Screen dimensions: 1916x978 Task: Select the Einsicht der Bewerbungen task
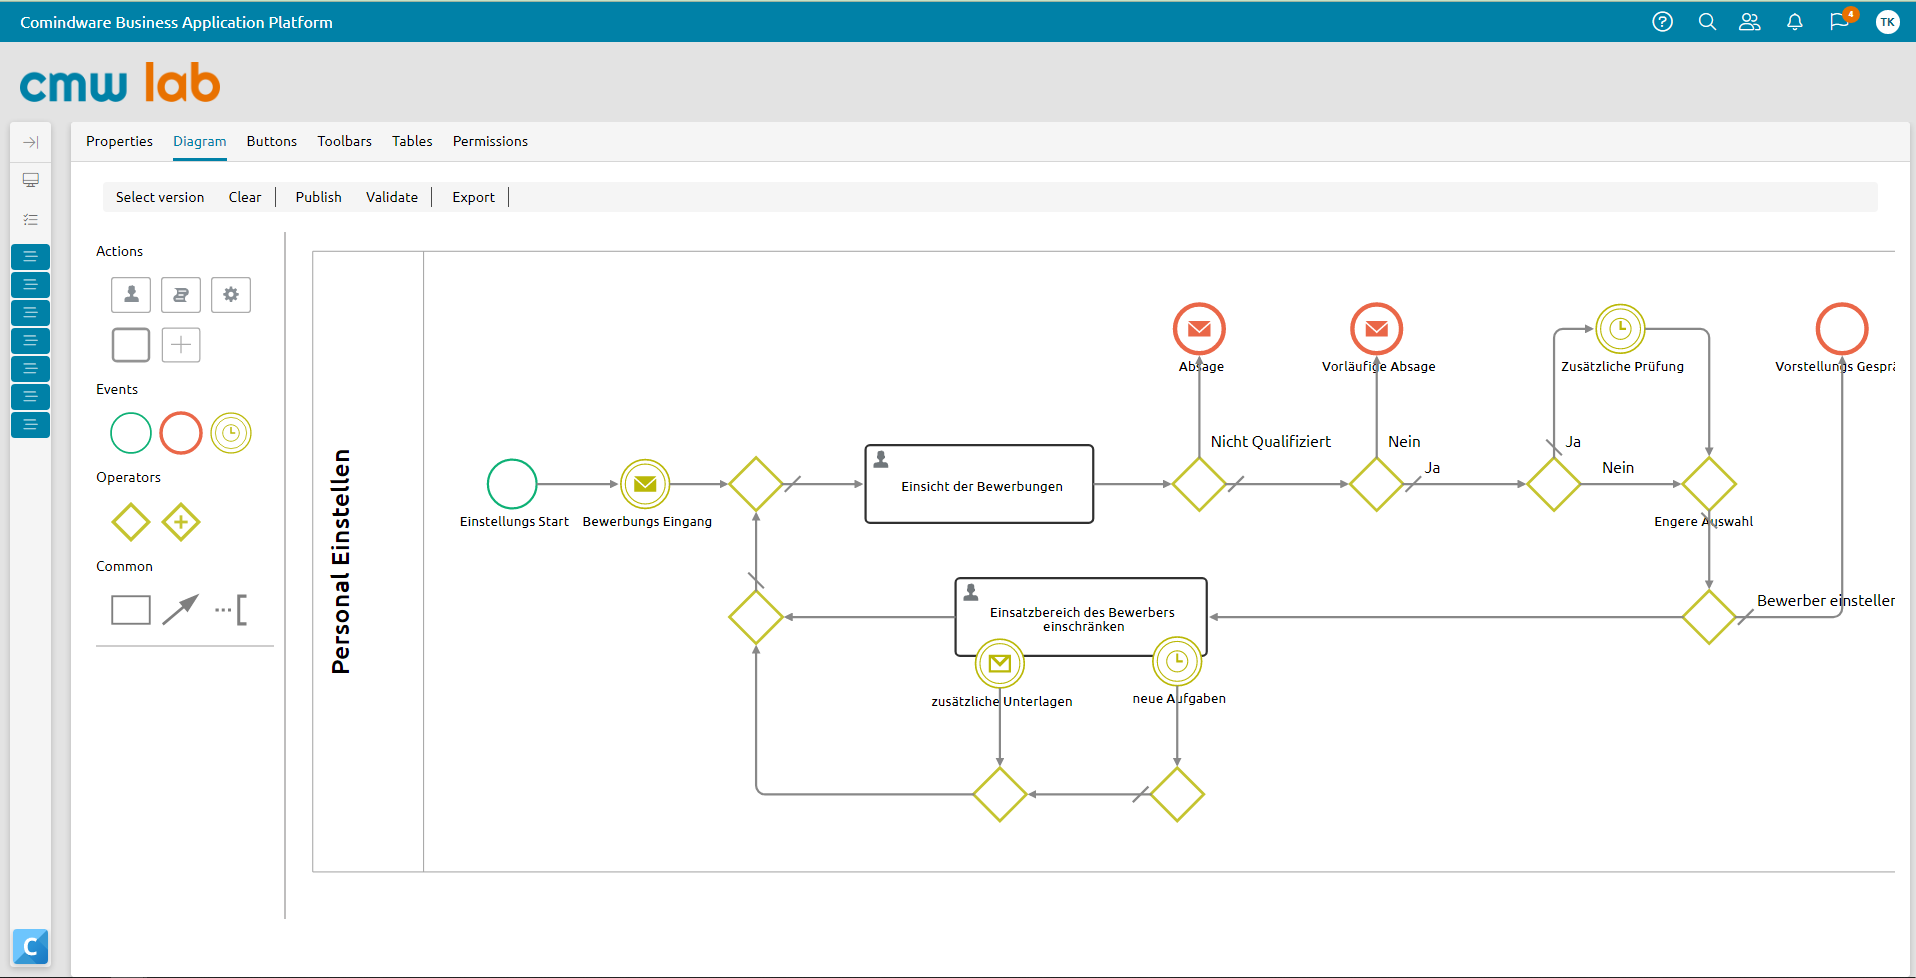[979, 484]
